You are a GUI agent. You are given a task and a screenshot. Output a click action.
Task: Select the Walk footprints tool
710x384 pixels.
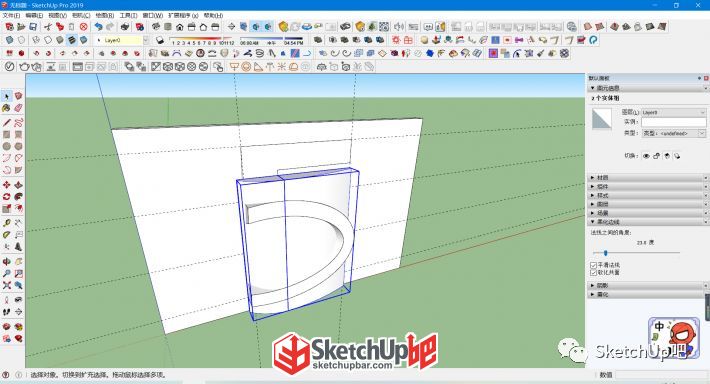coord(6,312)
